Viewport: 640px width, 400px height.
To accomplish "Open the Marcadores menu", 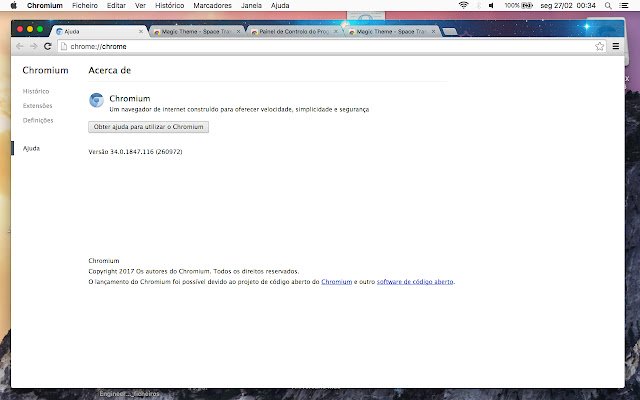I will click(x=212, y=5).
